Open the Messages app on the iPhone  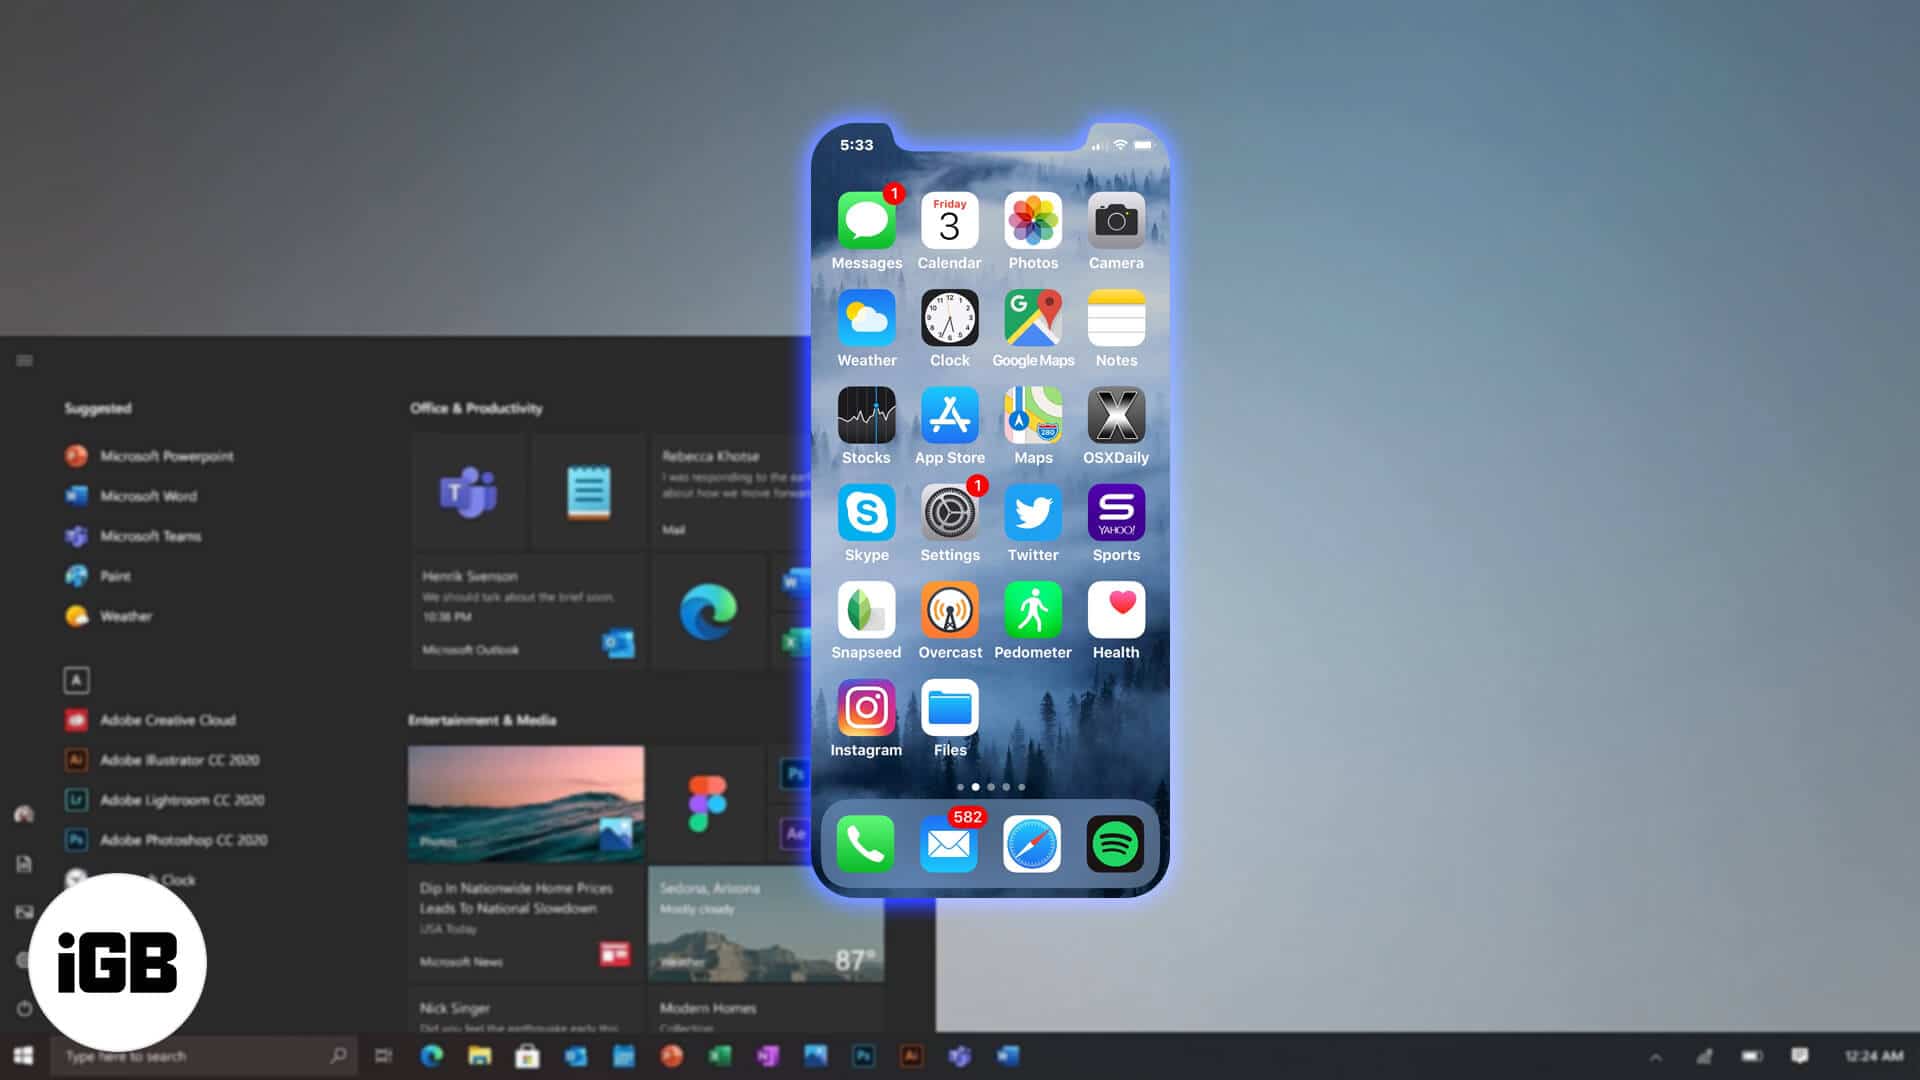point(866,221)
